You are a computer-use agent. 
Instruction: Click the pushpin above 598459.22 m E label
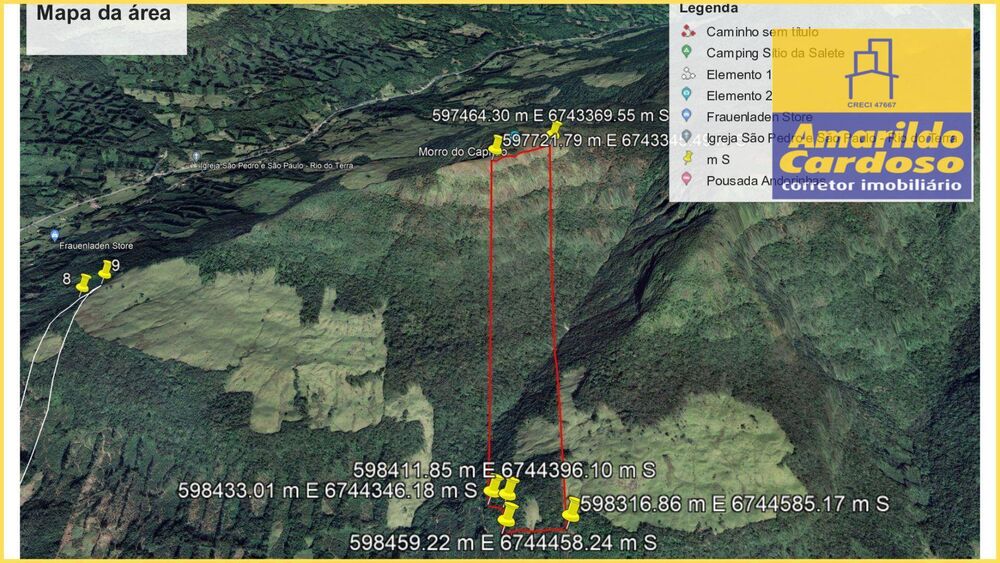click(508, 515)
